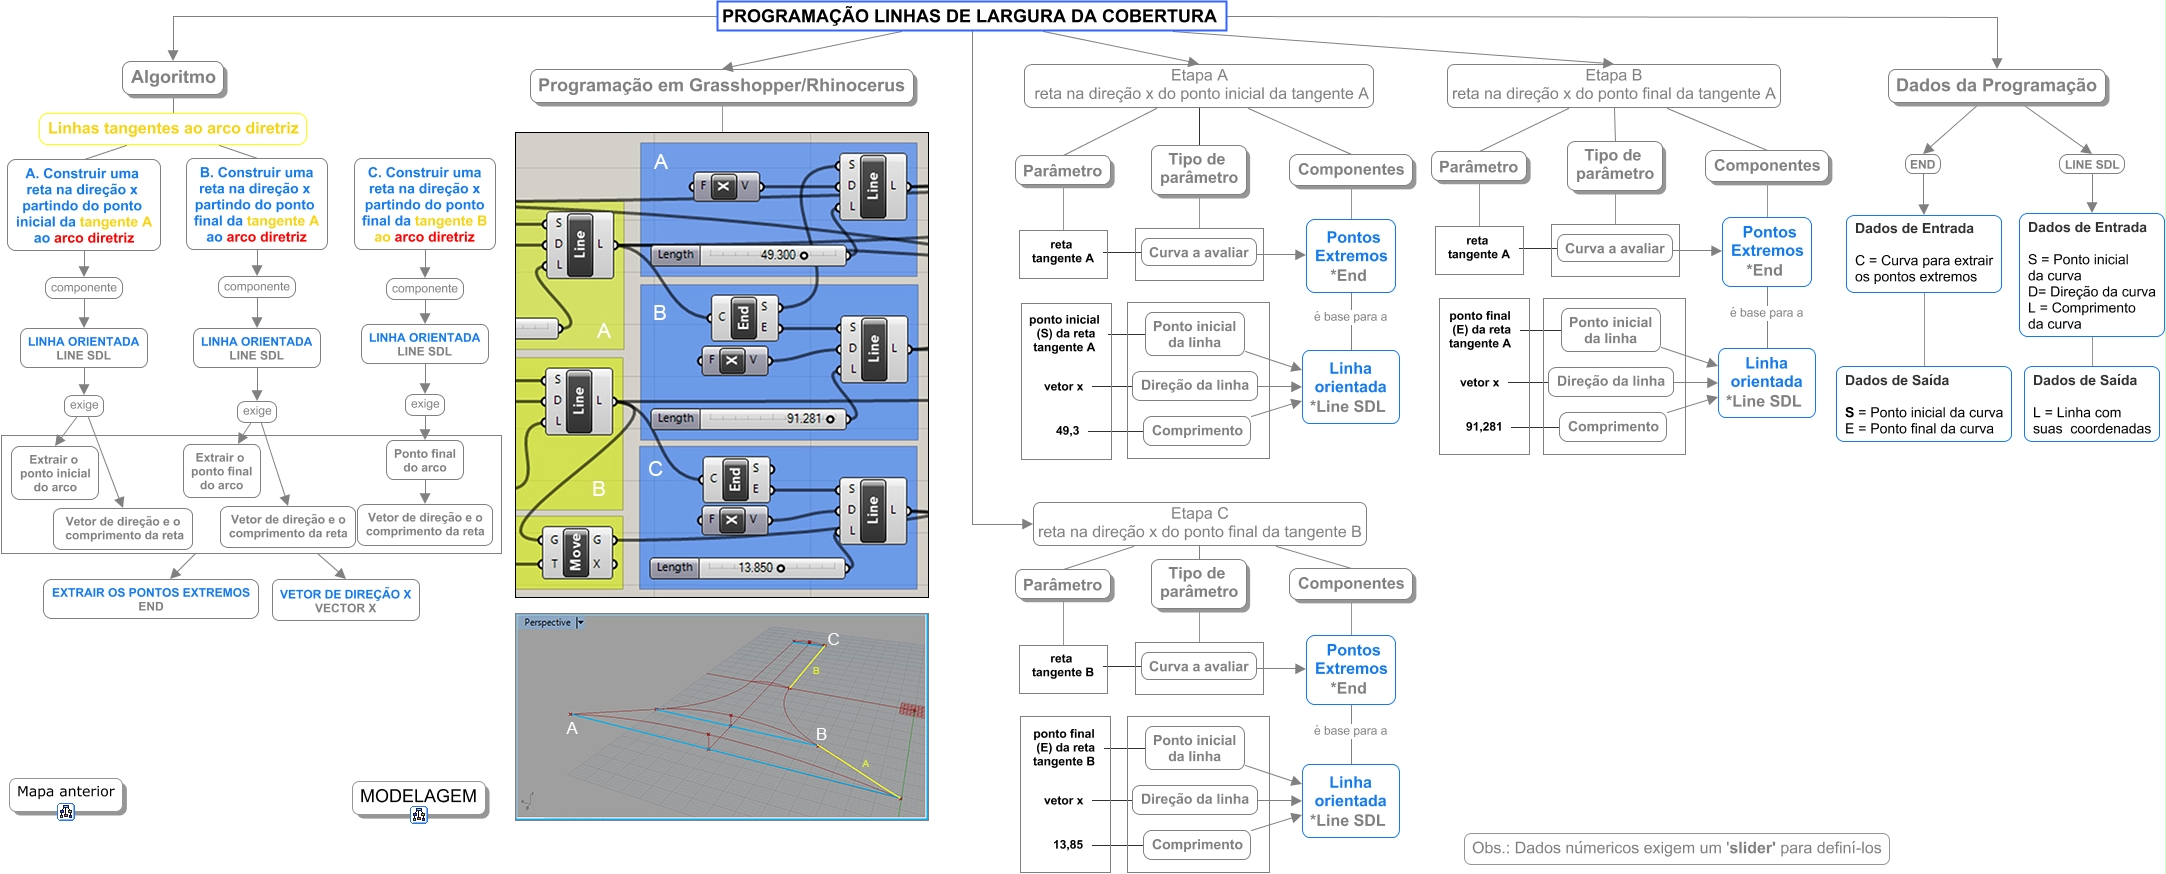2166x874 pixels.
Task: Select the Algoritmo node
Action: [x=173, y=77]
